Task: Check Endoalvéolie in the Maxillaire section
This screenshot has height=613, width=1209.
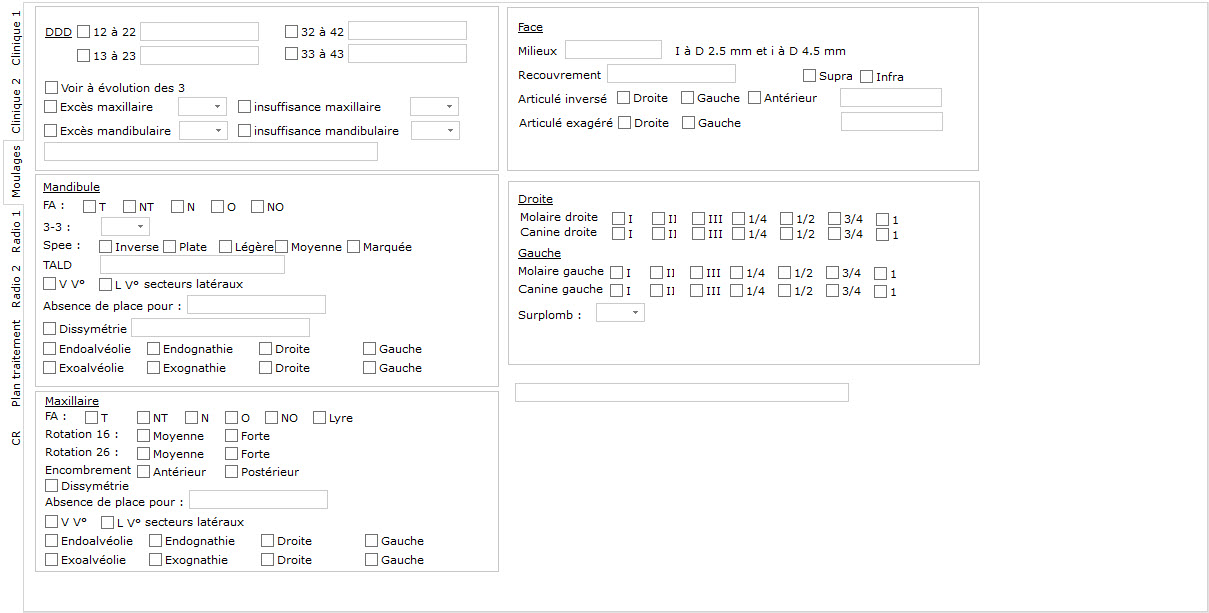Action: point(51,540)
